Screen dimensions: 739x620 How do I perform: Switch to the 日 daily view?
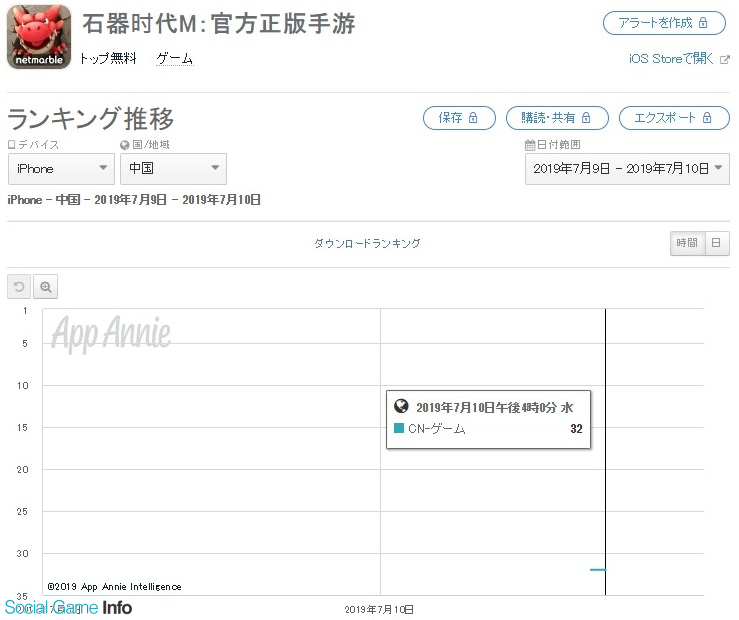click(x=717, y=243)
